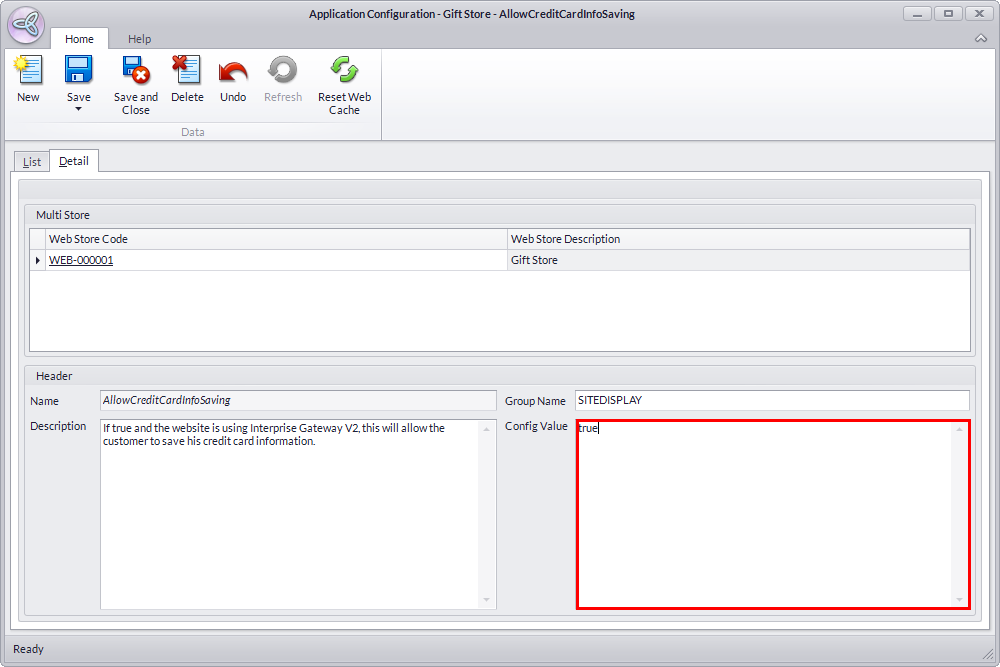Select the row indicator arrow for WEB-000001

(38, 260)
